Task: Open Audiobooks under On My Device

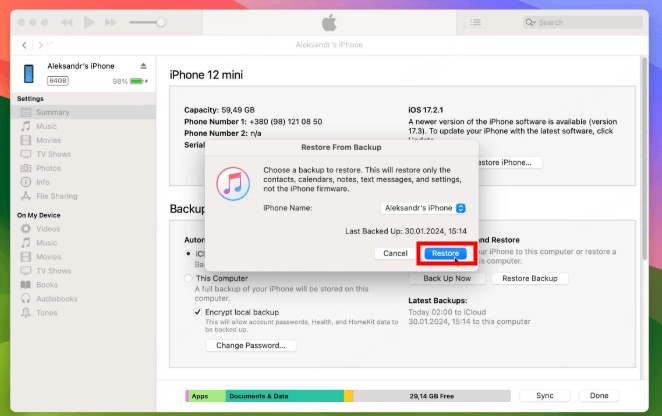Action: 83,299
